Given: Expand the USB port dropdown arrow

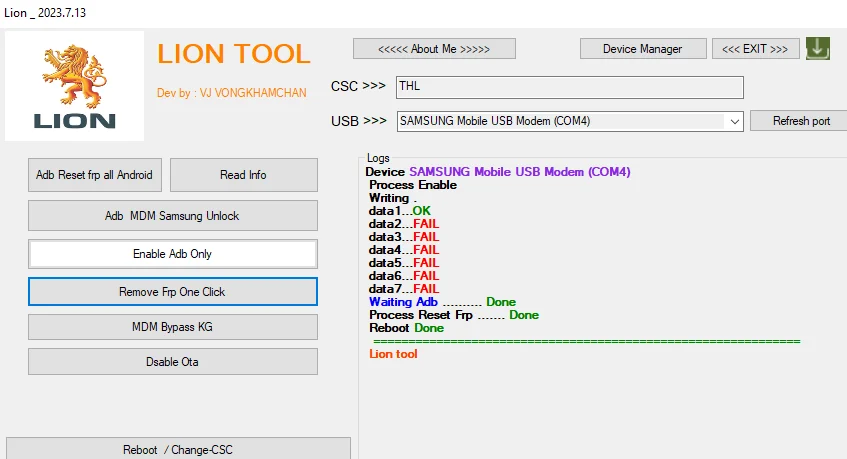Looking at the screenshot, I should (x=734, y=122).
